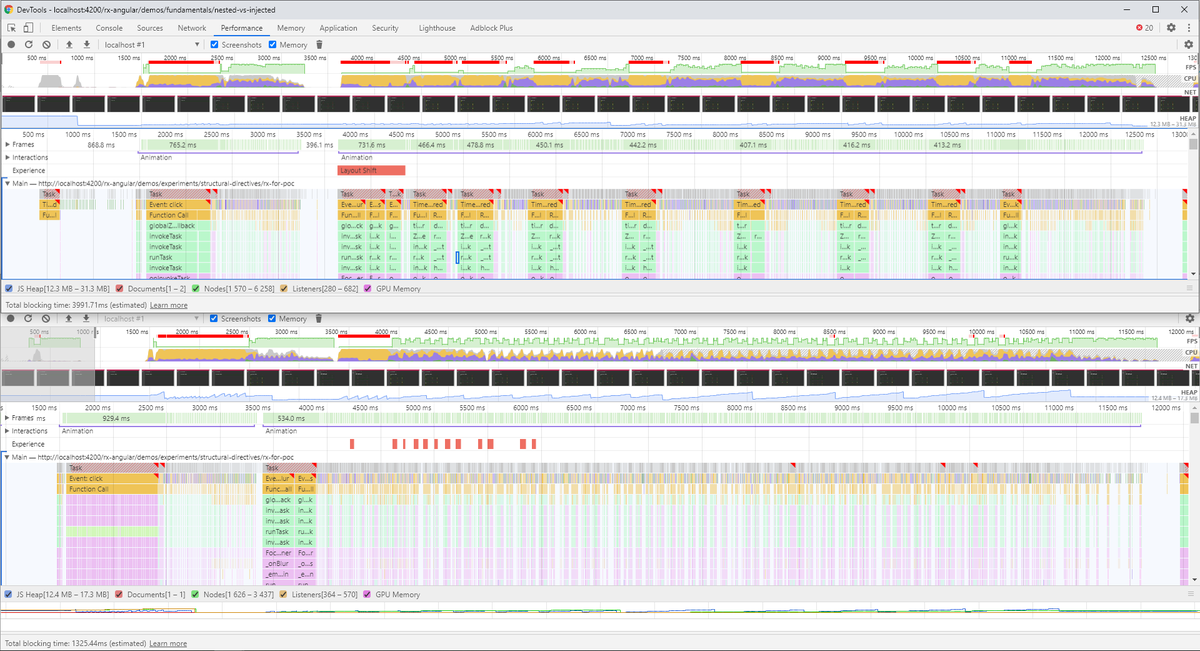1200x651 pixels.
Task: Click trash icon in lower Performance toolbar
Action: coord(319,319)
